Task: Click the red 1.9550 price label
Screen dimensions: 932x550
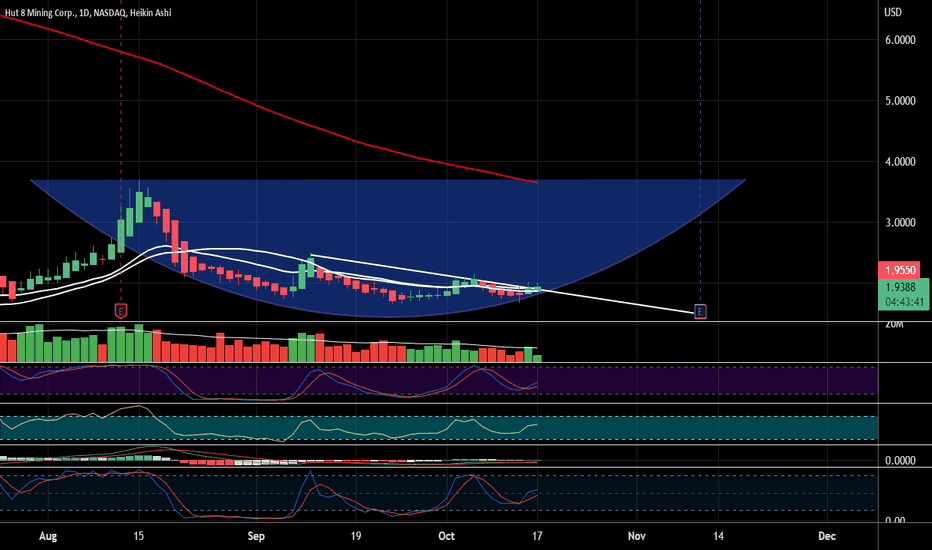Action: pos(900,270)
